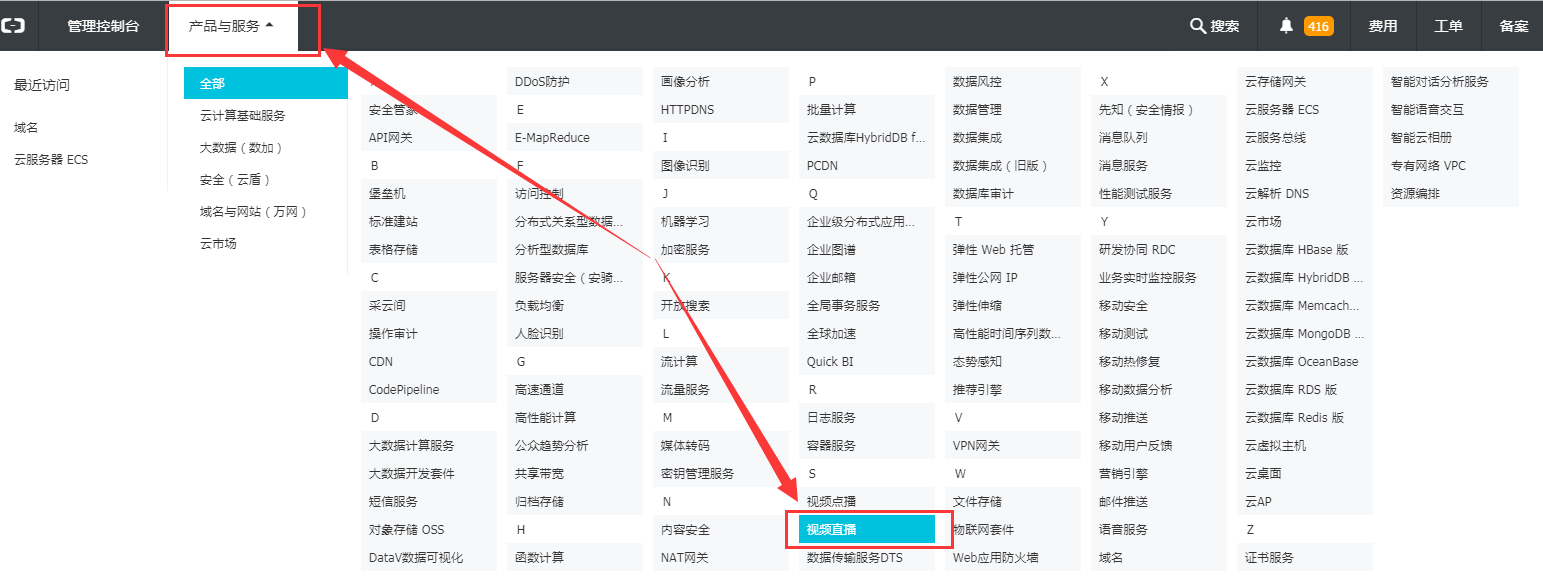This screenshot has height=586, width=1543.
Task: Open recently visited 云服务器 ECS
Action: 51,159
